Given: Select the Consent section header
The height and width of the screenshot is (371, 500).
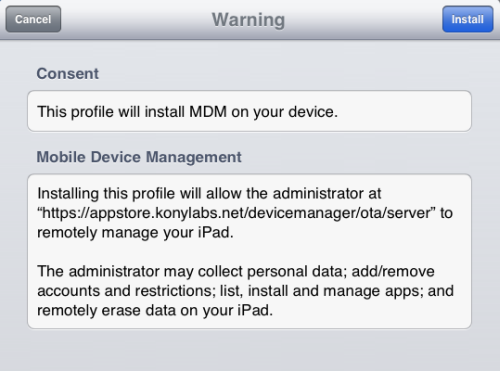Looking at the screenshot, I should (68, 73).
